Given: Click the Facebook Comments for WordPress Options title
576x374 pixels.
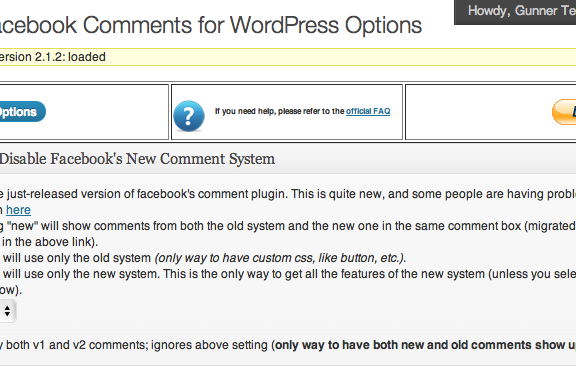Looking at the screenshot, I should pos(210,25).
